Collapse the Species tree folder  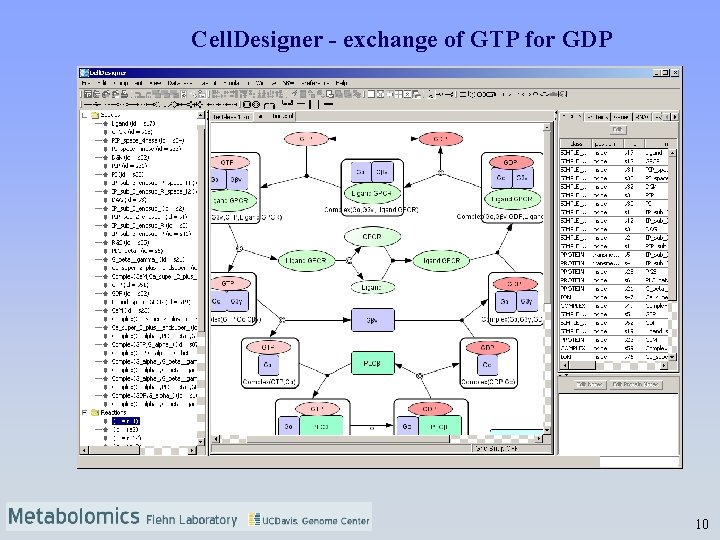click(85, 115)
